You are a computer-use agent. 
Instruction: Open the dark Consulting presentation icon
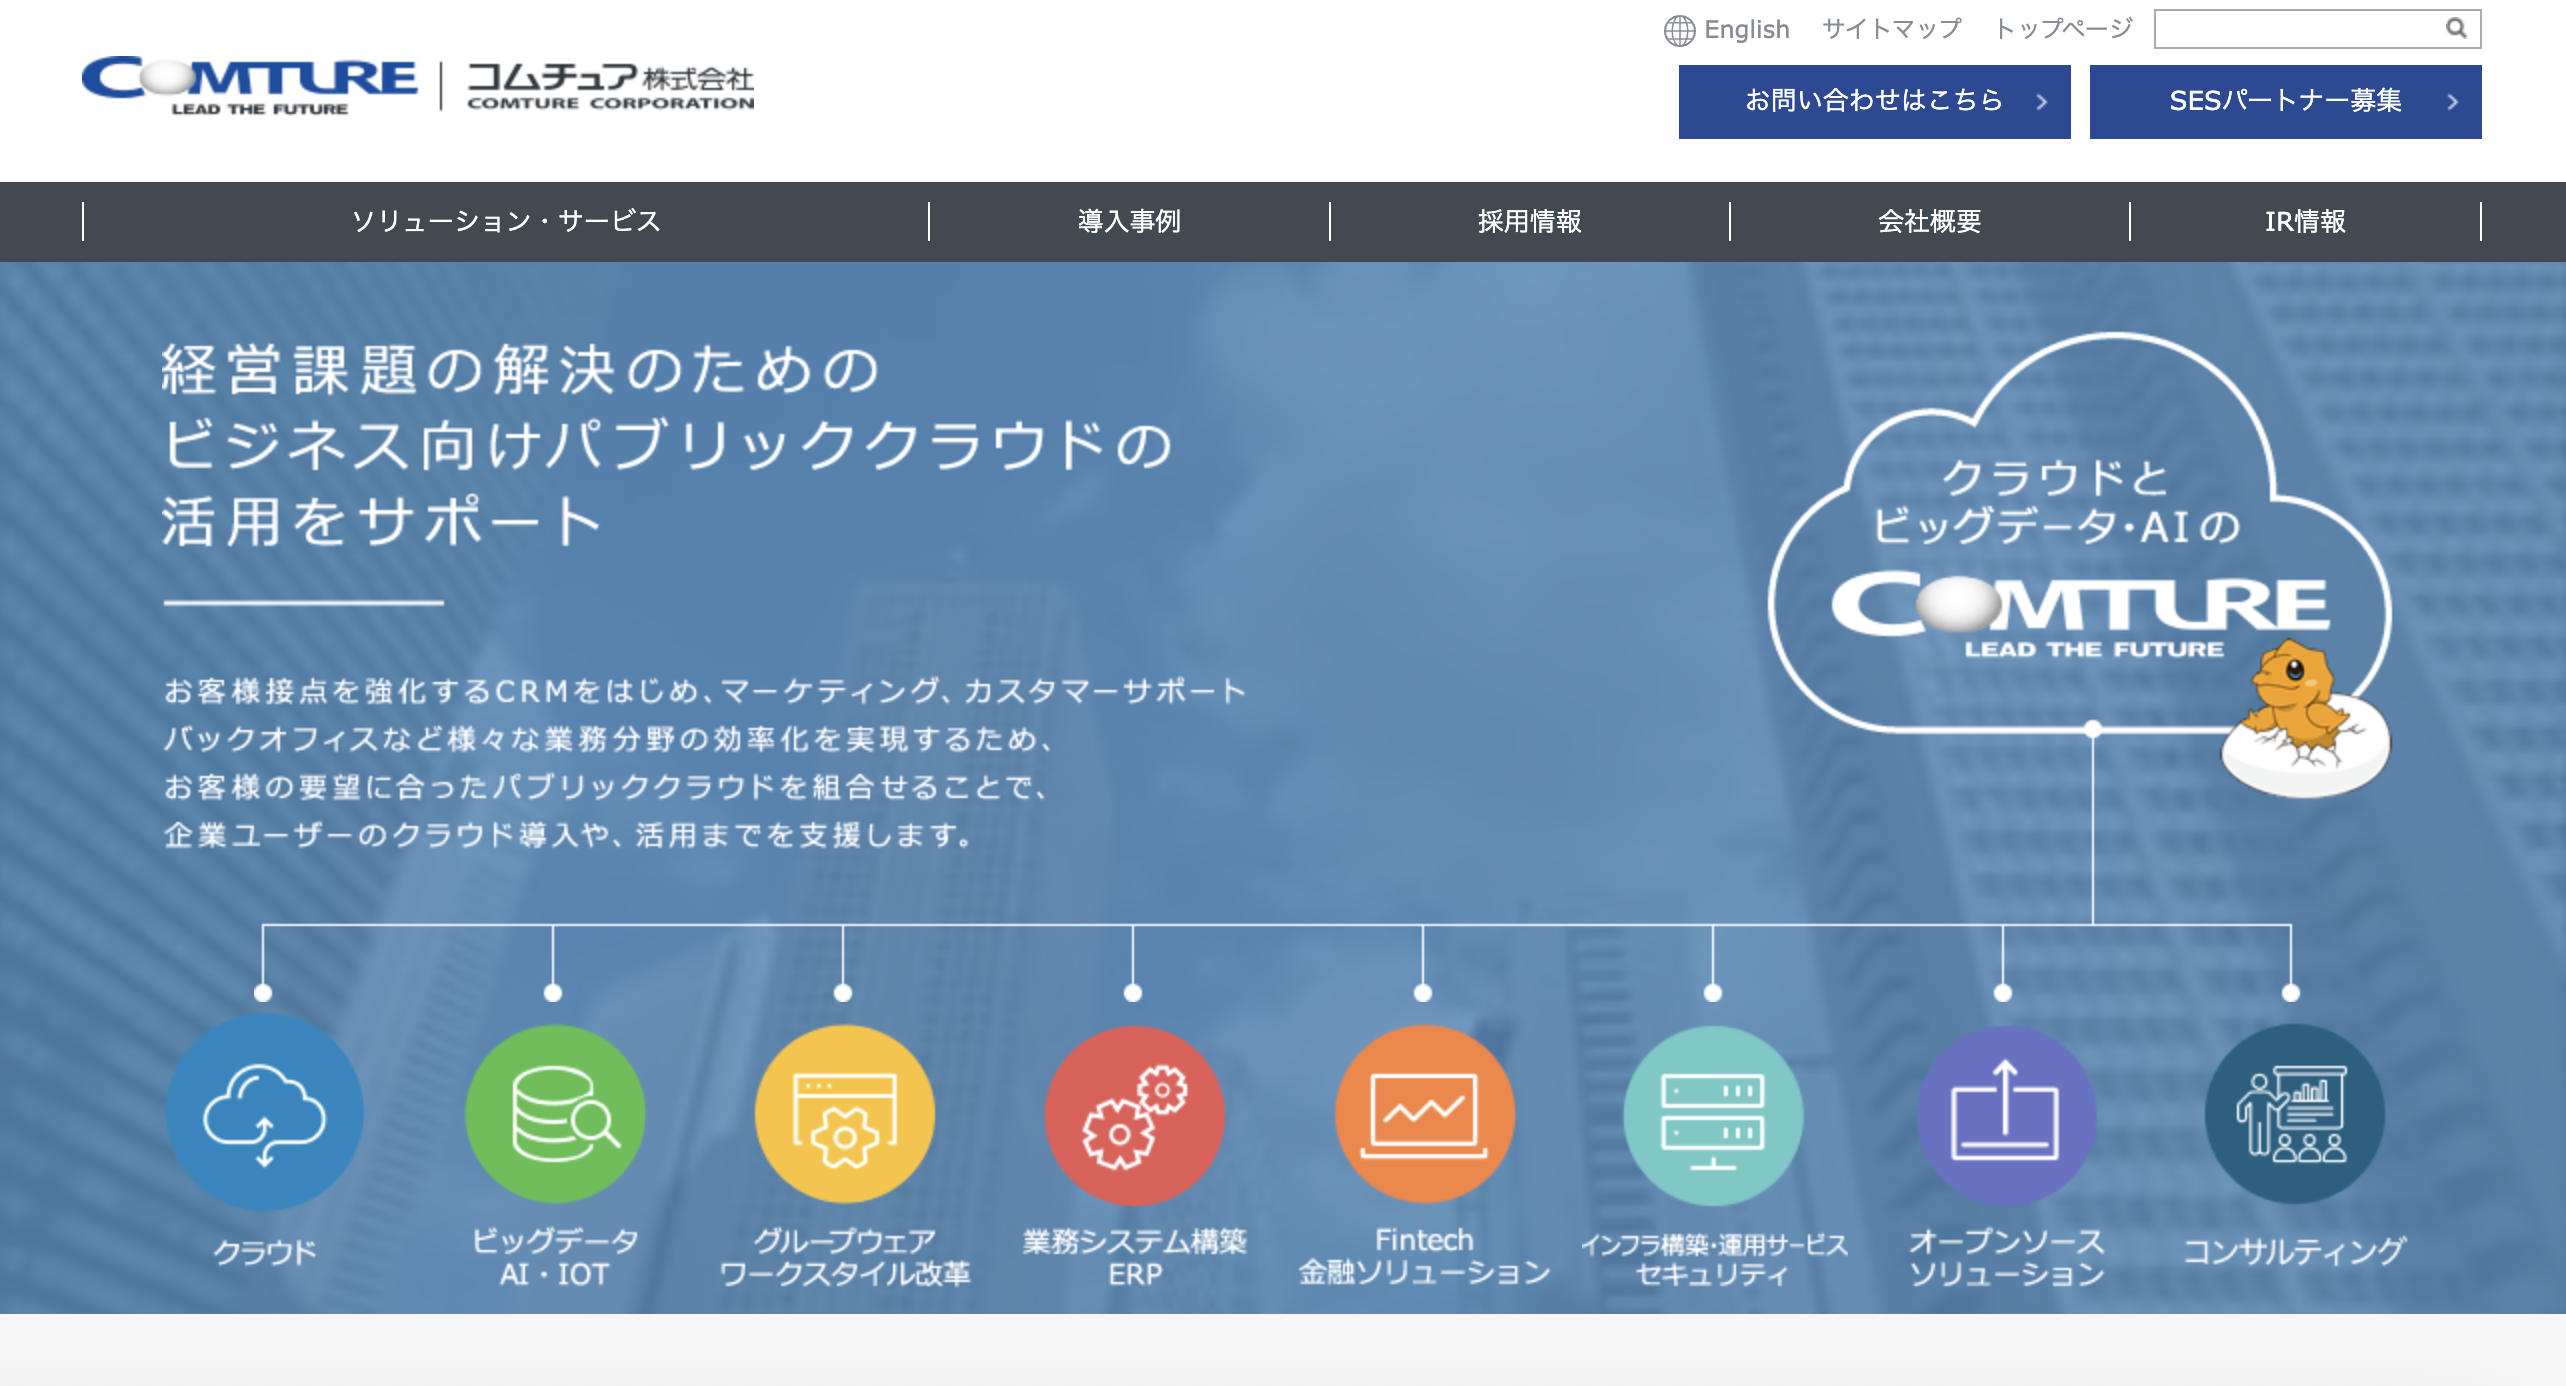(x=2294, y=1114)
